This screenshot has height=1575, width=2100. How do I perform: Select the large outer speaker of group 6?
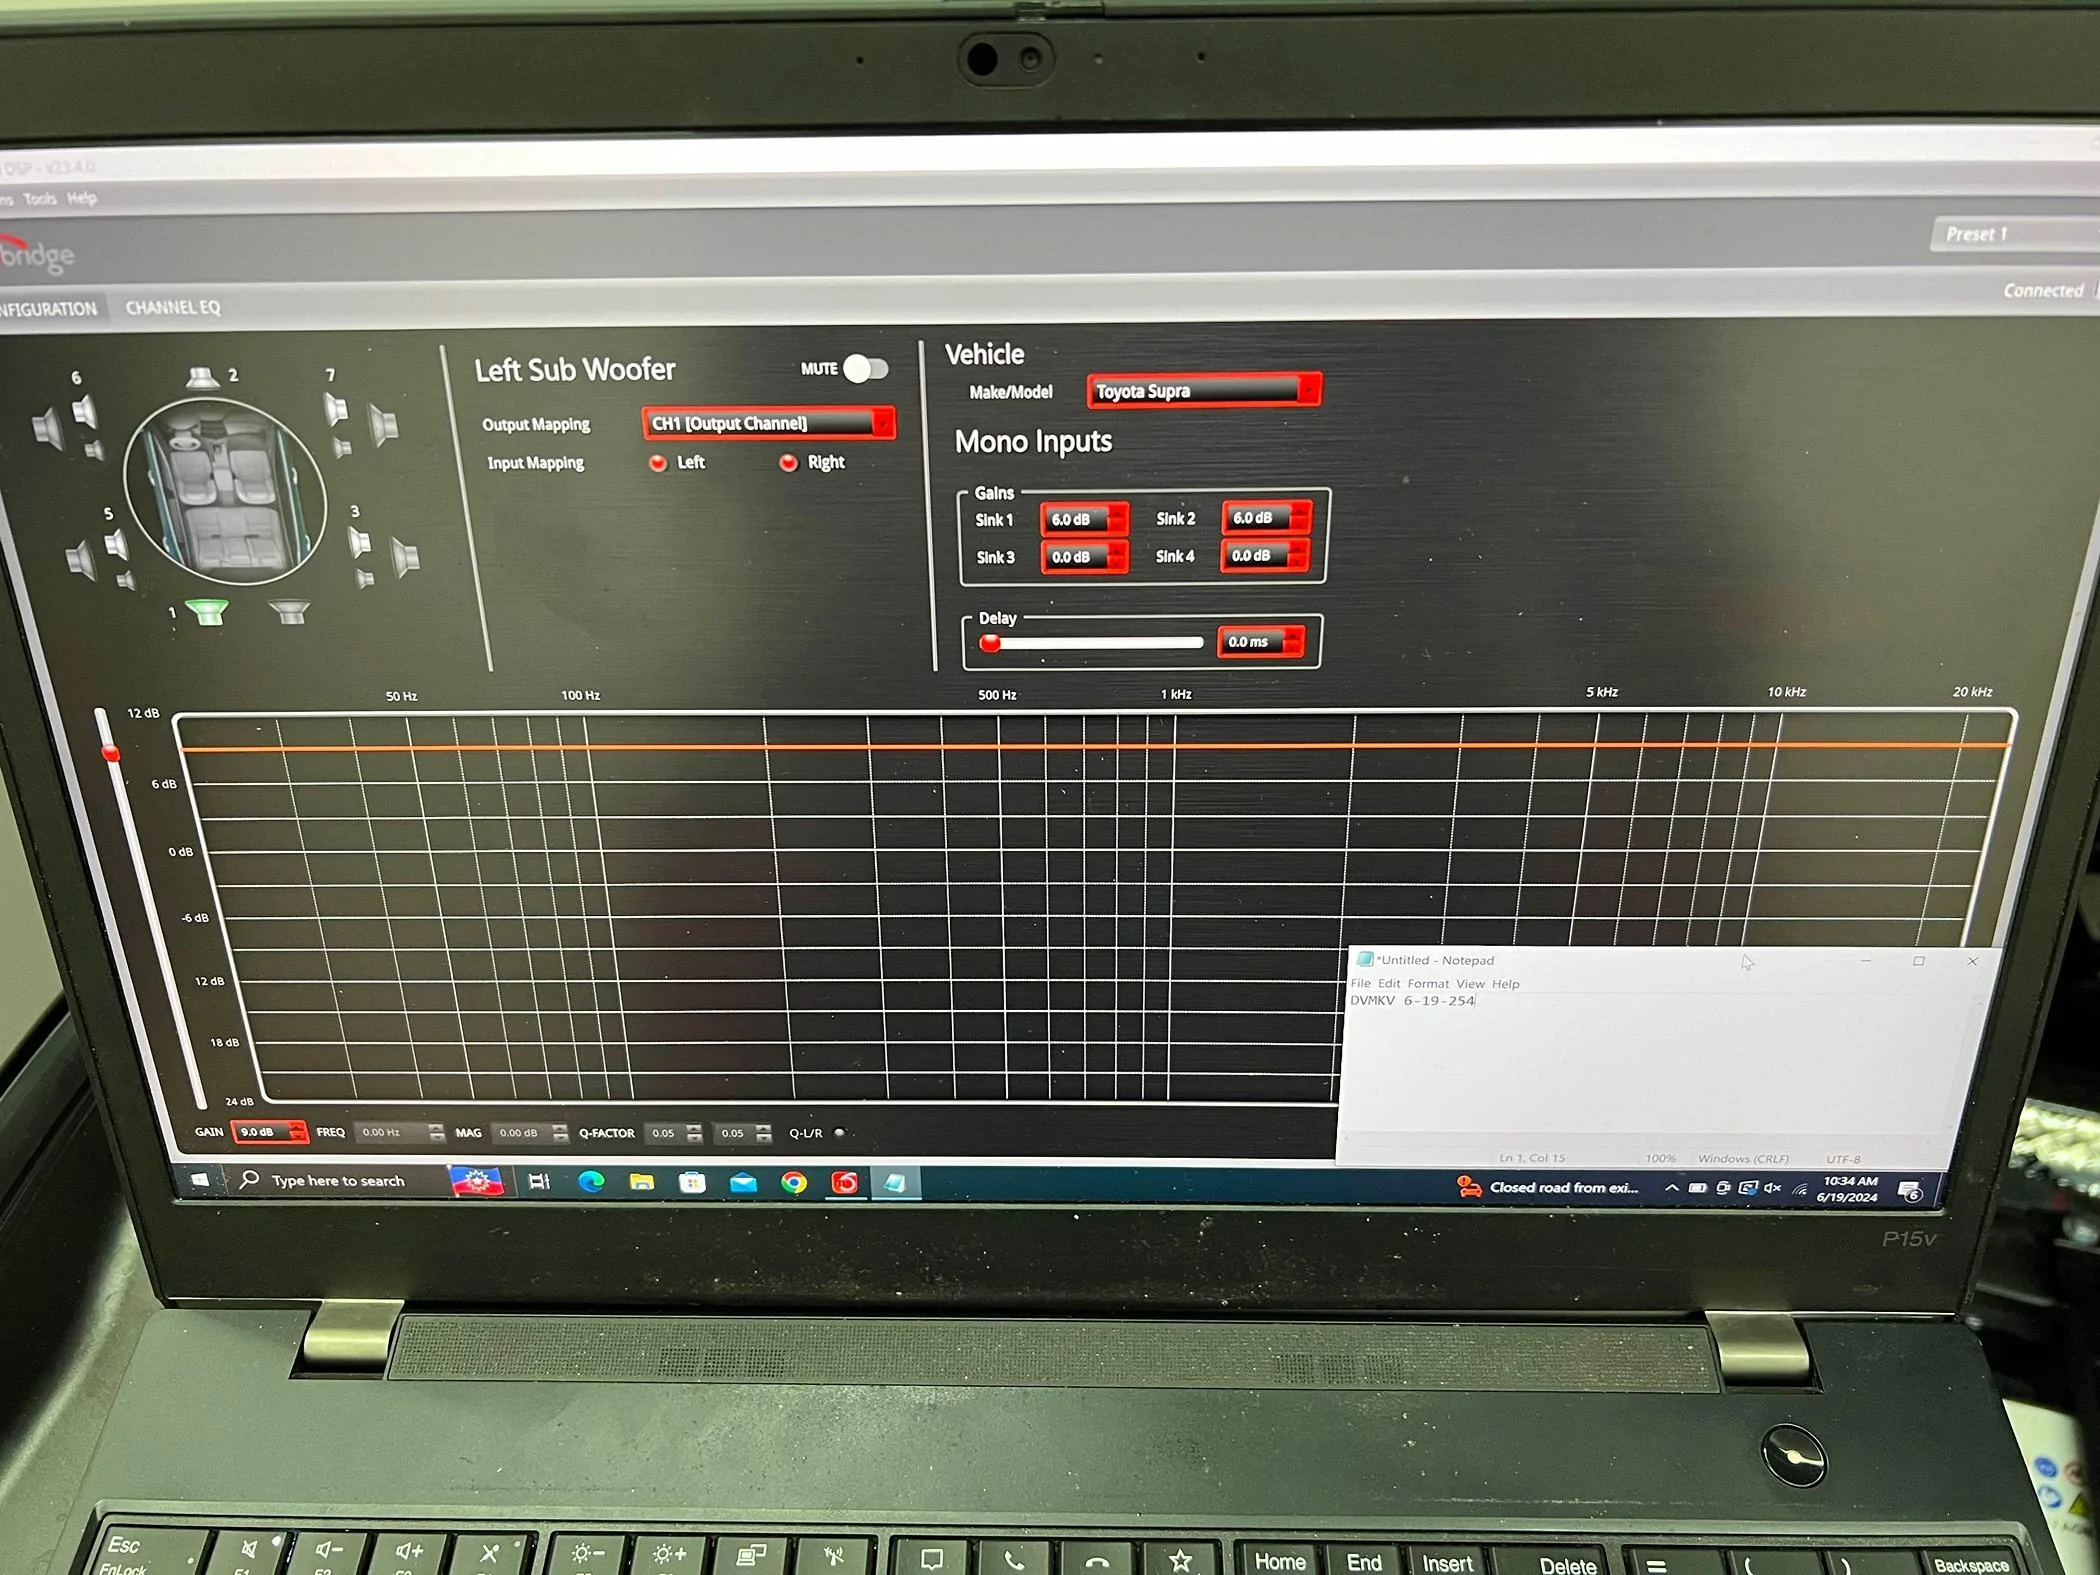click(46, 428)
